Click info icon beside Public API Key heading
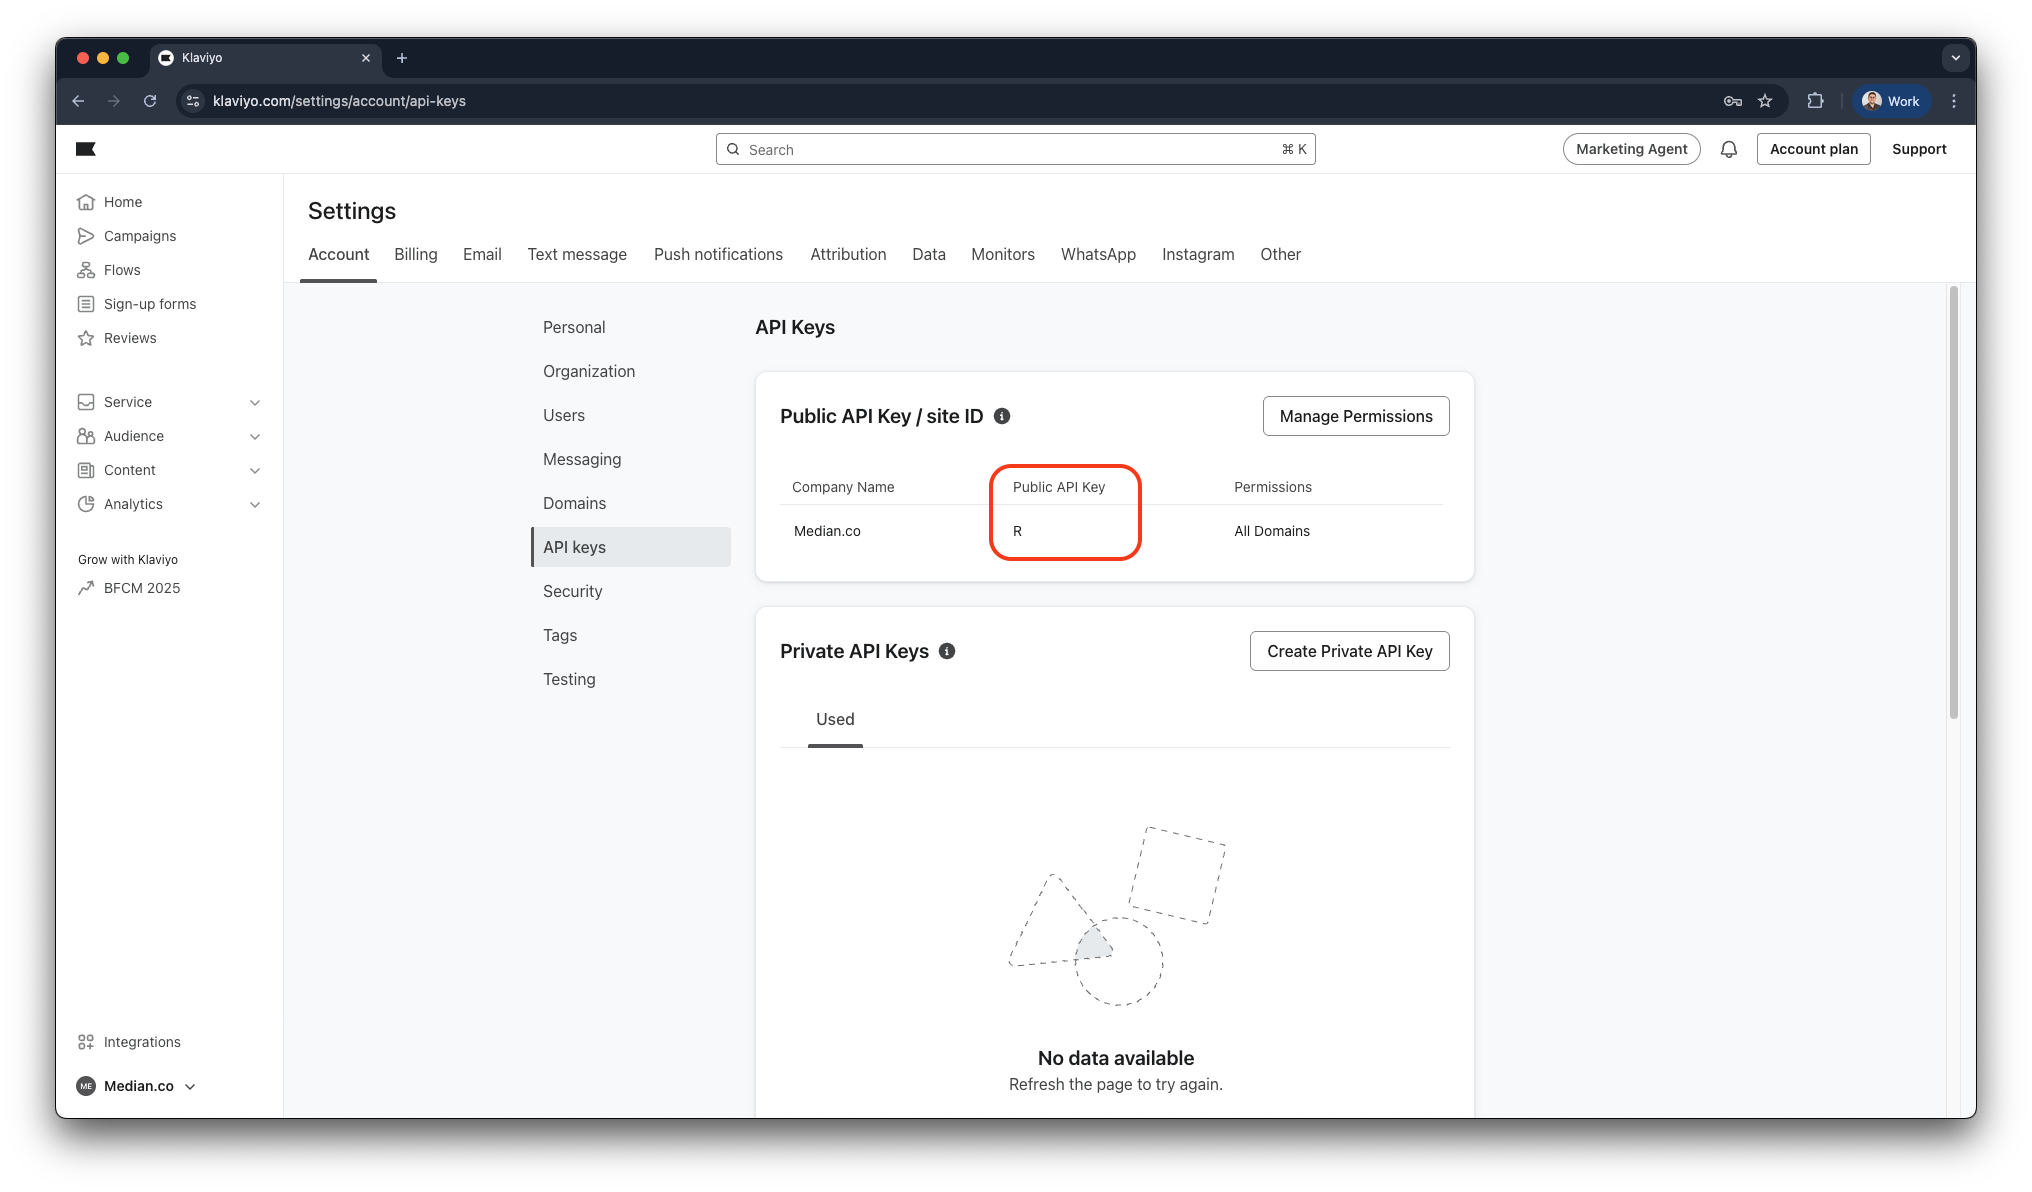The height and width of the screenshot is (1192, 2032). (x=1002, y=416)
